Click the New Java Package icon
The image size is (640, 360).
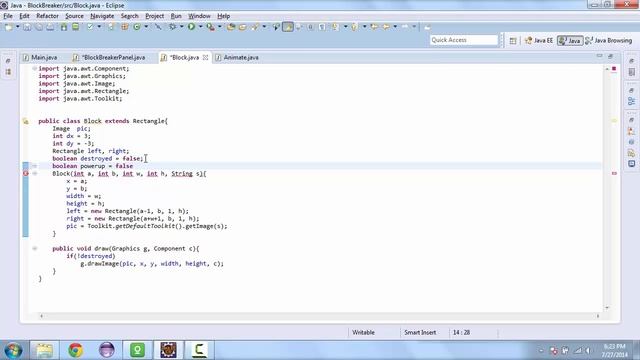pyautogui.click(x=124, y=27)
